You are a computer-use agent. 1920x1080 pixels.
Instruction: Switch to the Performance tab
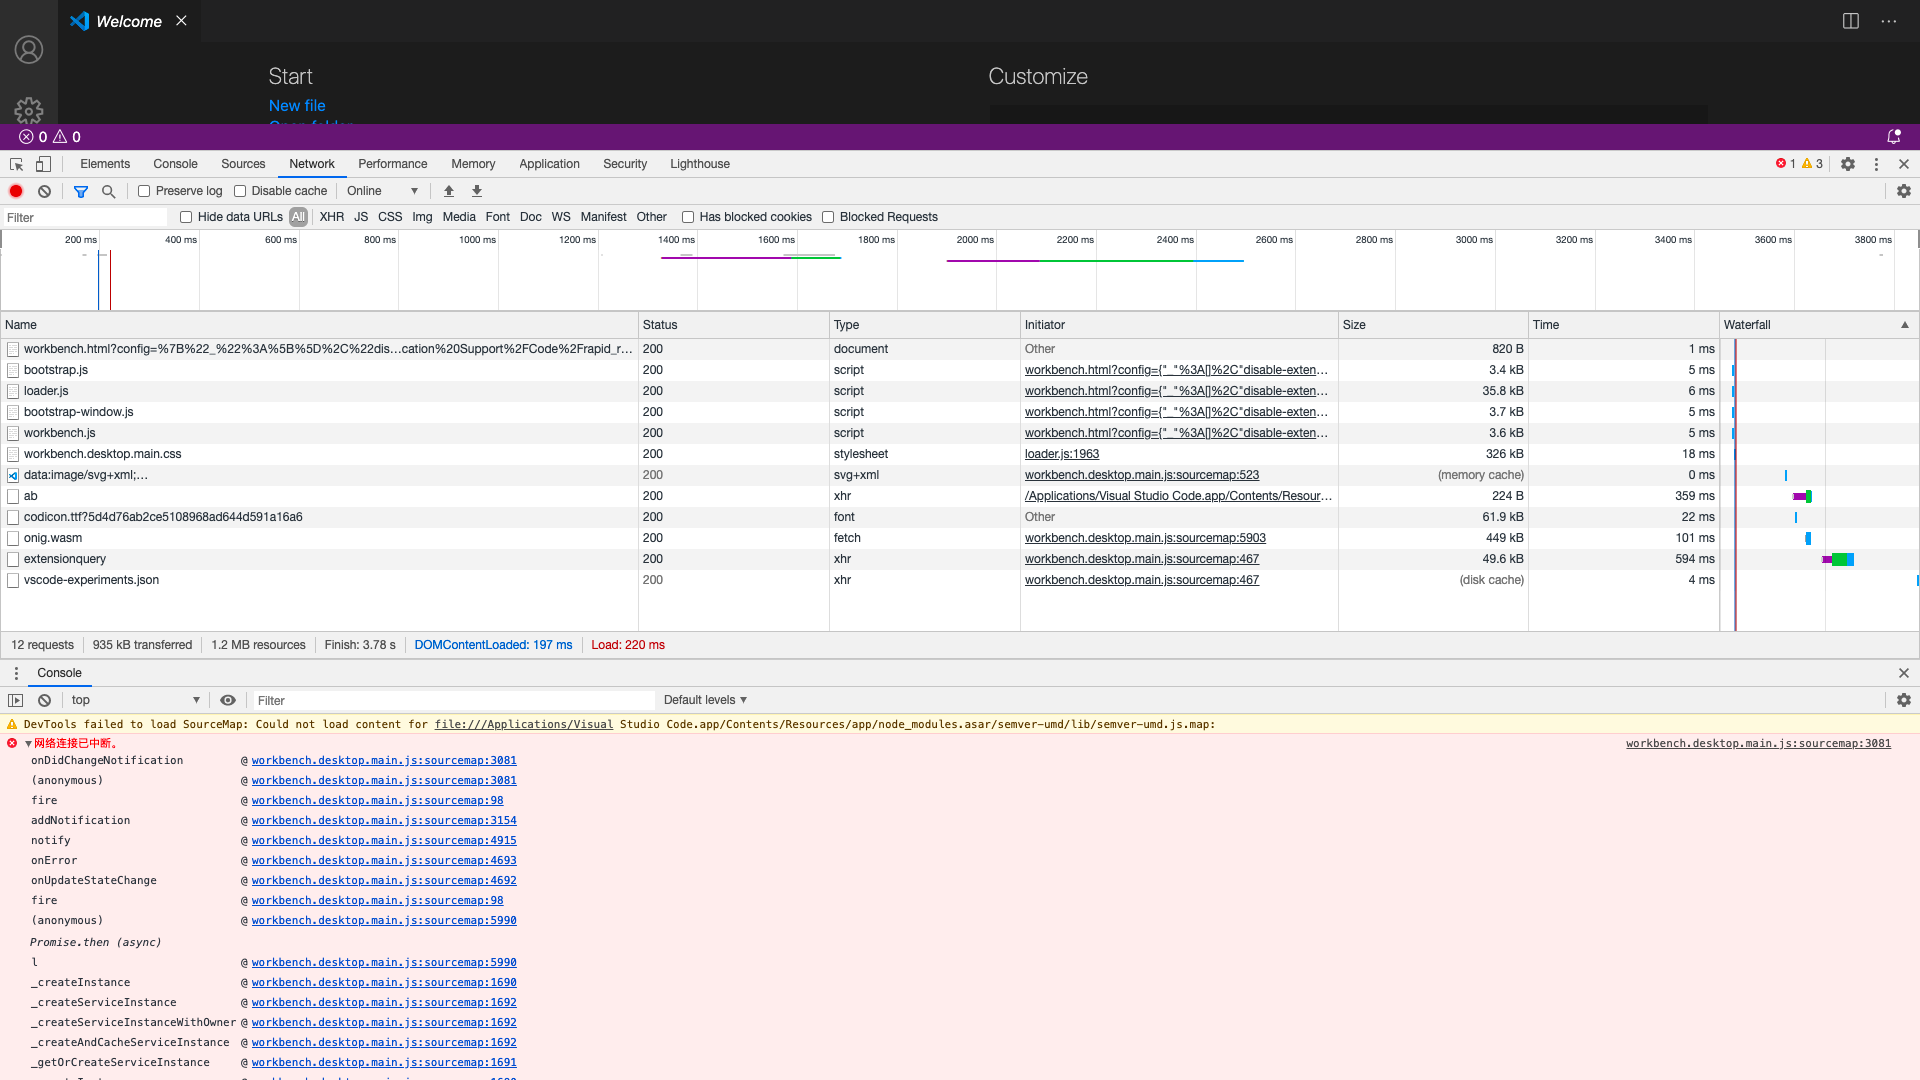pos(392,164)
